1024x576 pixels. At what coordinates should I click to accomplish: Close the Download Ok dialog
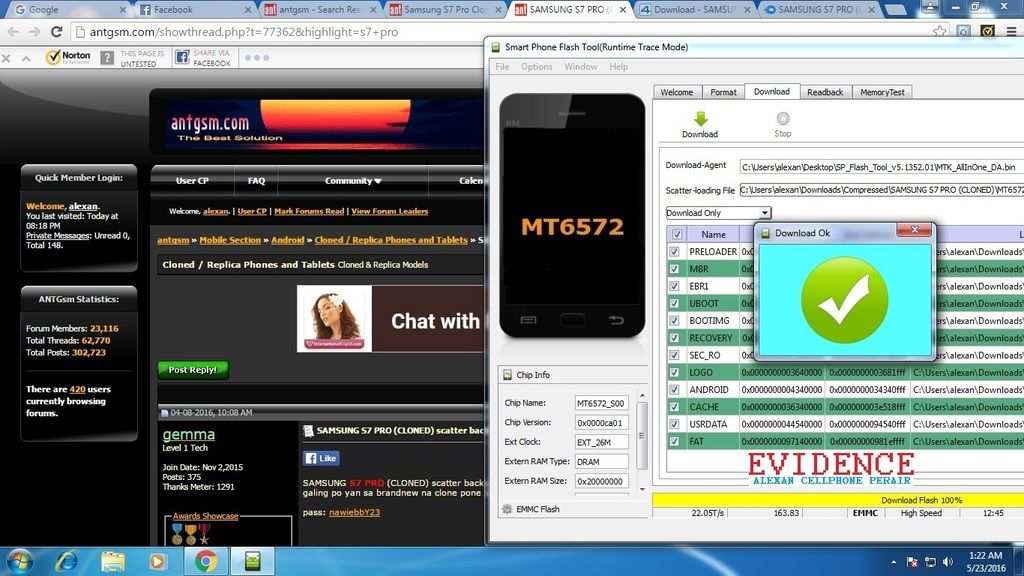point(914,230)
